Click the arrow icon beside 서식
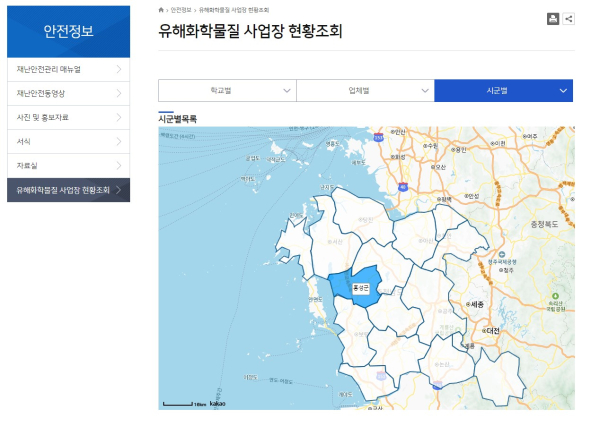The height and width of the screenshot is (426, 600). (x=119, y=142)
